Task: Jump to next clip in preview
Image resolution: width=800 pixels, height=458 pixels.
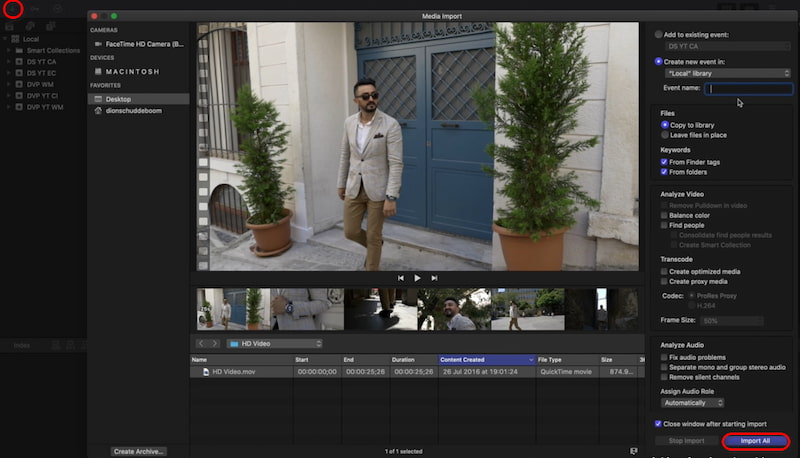Action: pyautogui.click(x=434, y=278)
